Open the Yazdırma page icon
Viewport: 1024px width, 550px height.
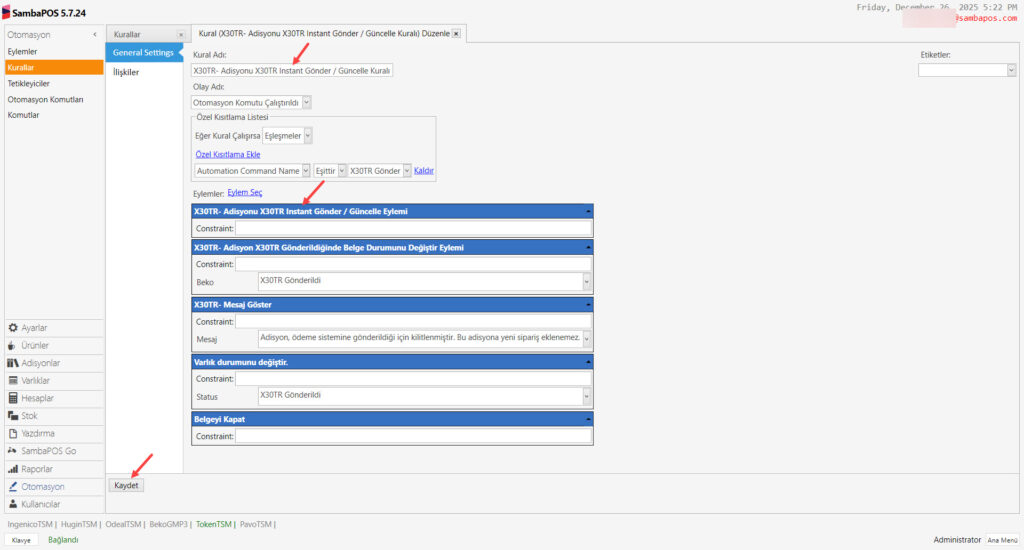click(13, 434)
